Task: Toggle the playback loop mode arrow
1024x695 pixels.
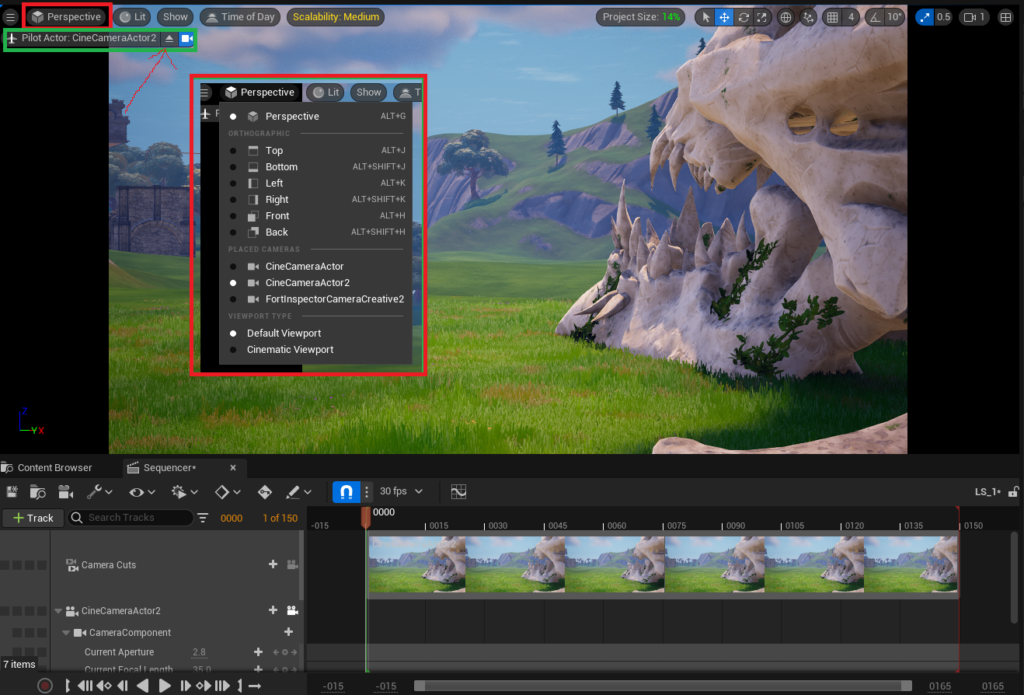Action: [255, 686]
